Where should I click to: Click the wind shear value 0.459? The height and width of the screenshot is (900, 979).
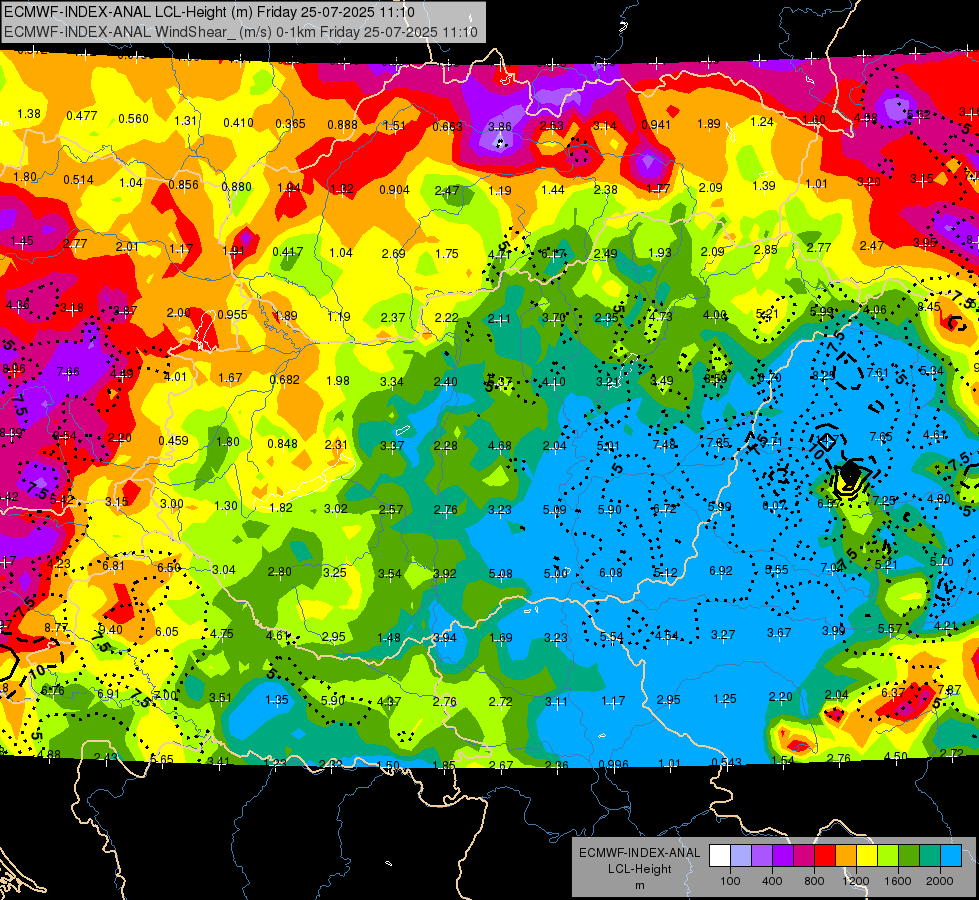tap(174, 440)
